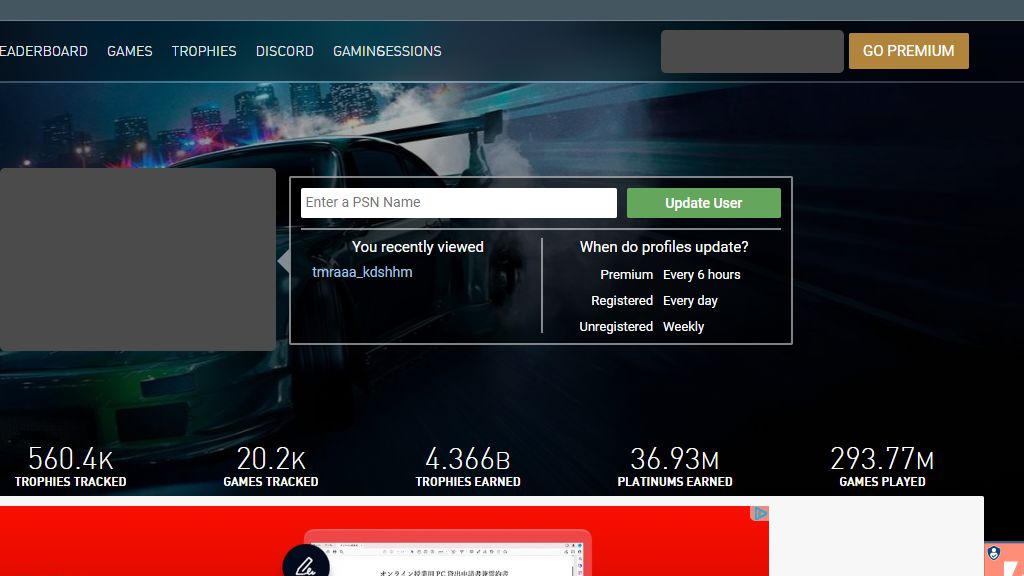1024x576 pixels.
Task: Click the grey box beside Go Premium
Action: pos(752,51)
